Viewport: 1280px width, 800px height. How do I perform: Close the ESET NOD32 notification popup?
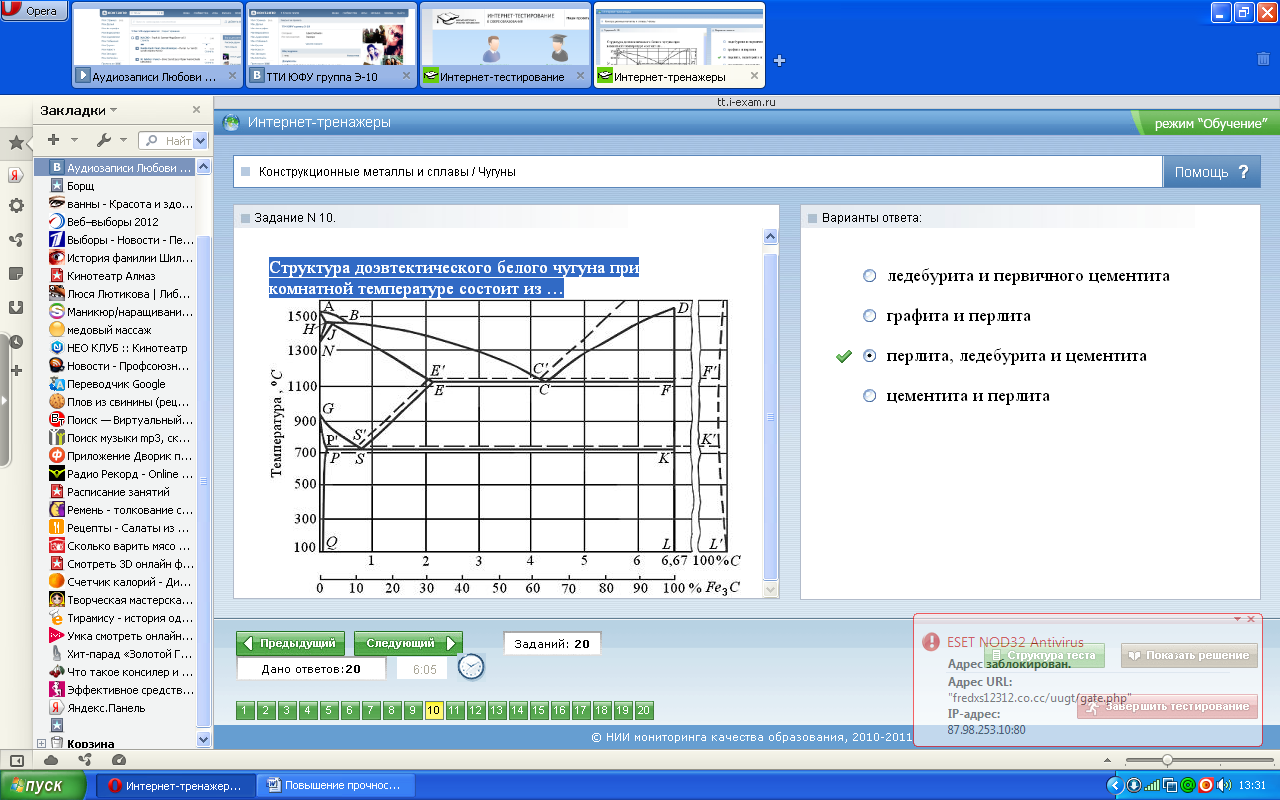pyautogui.click(x=1251, y=620)
